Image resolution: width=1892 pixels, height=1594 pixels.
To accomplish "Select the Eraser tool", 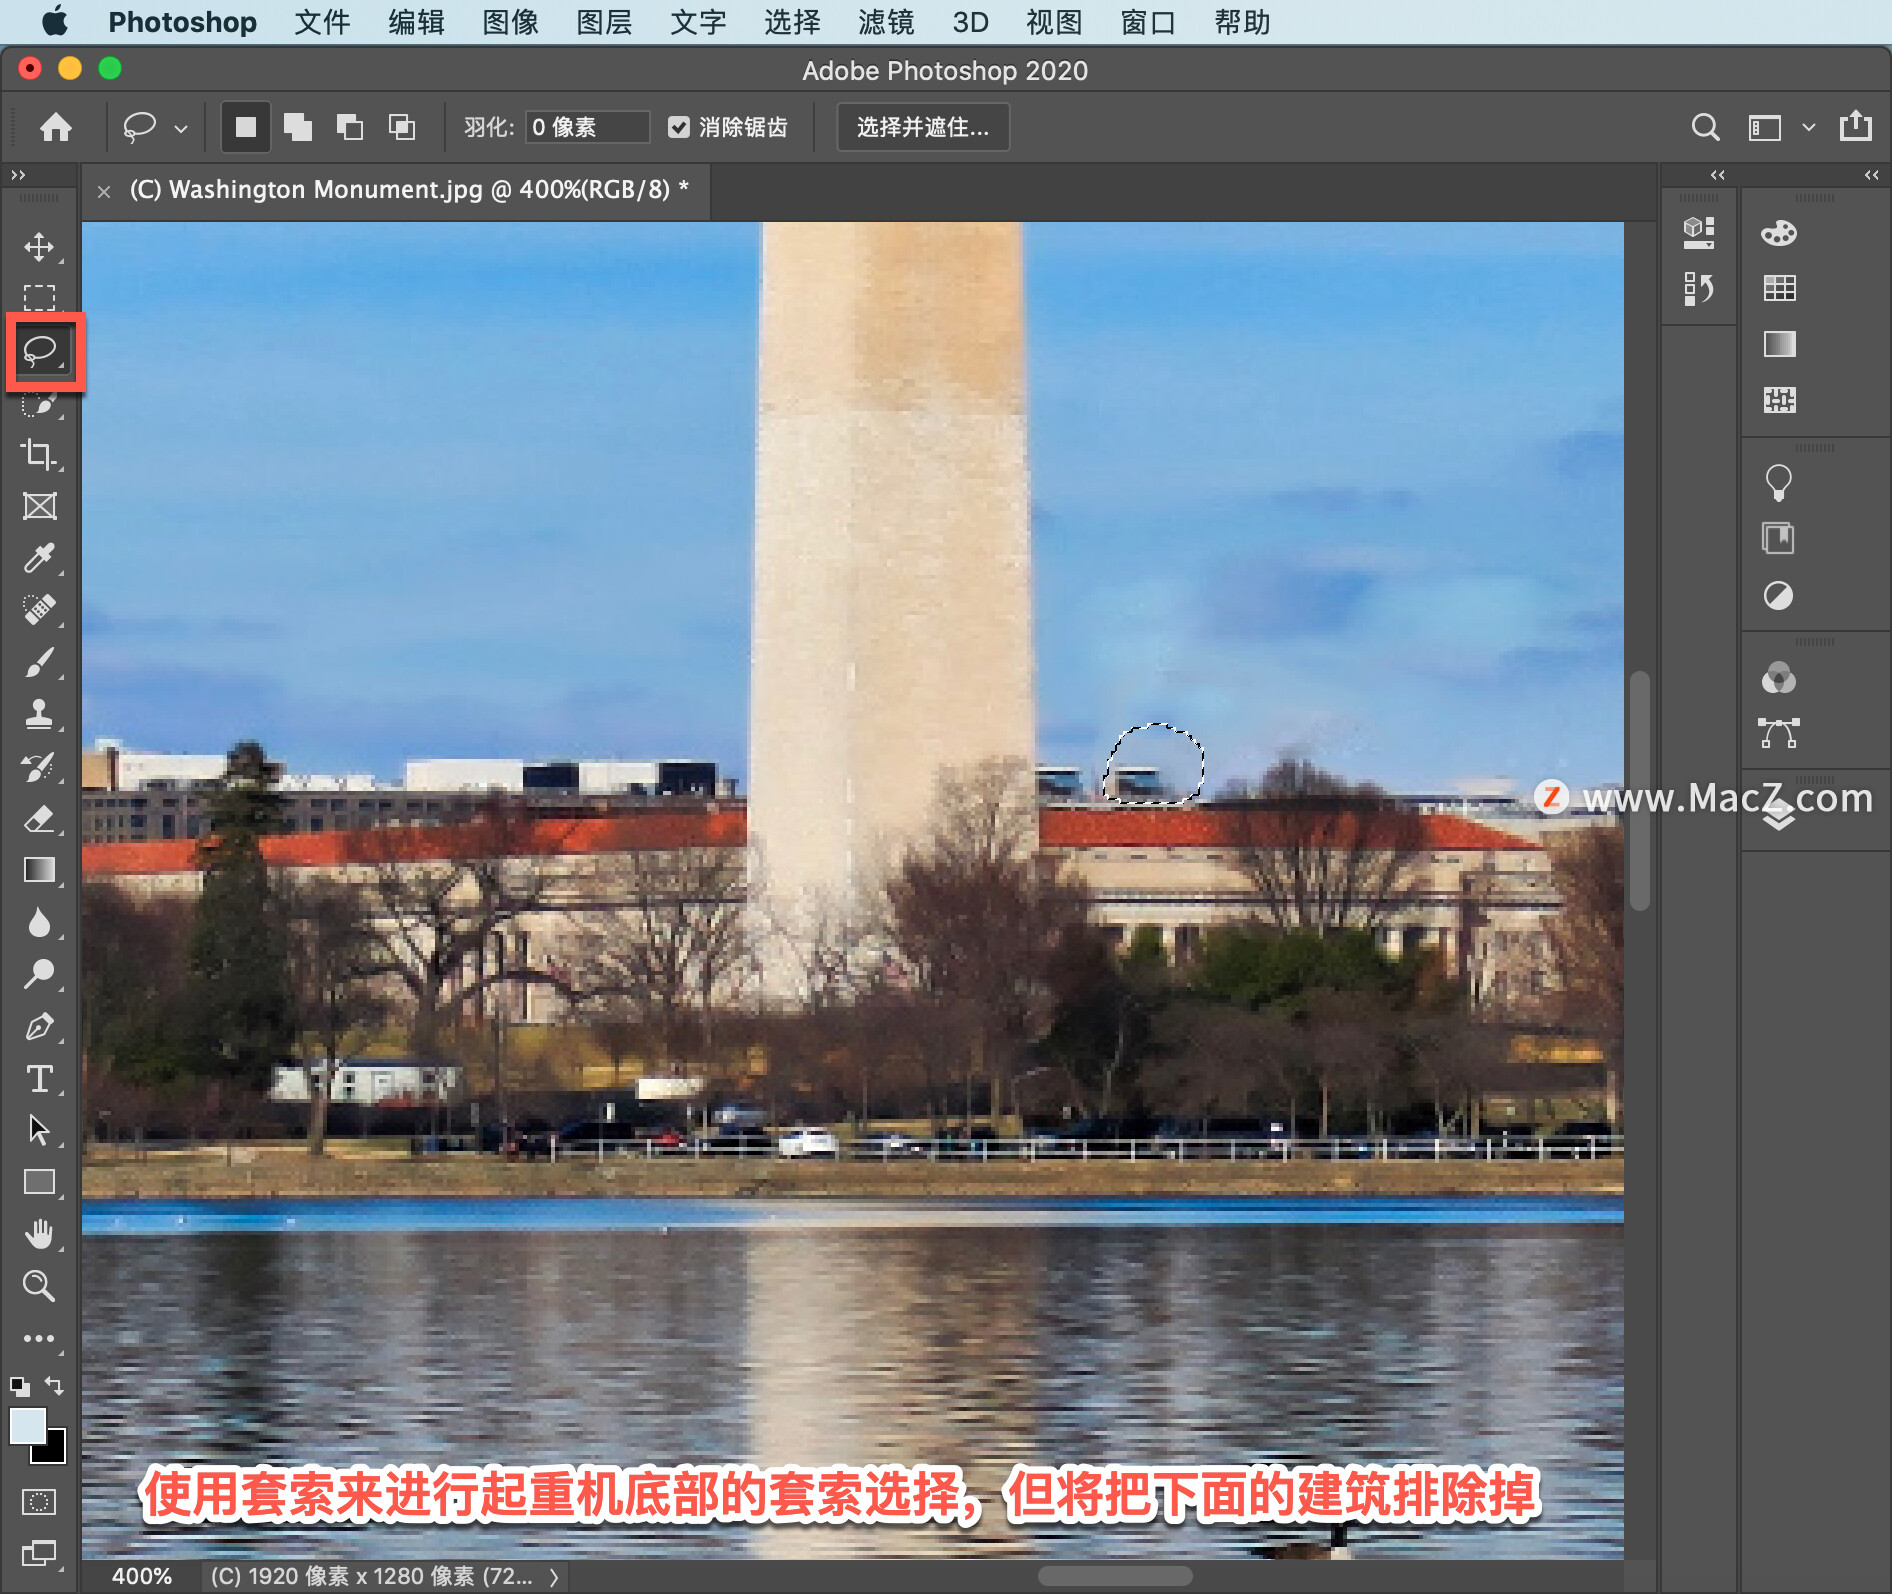I will (x=39, y=819).
